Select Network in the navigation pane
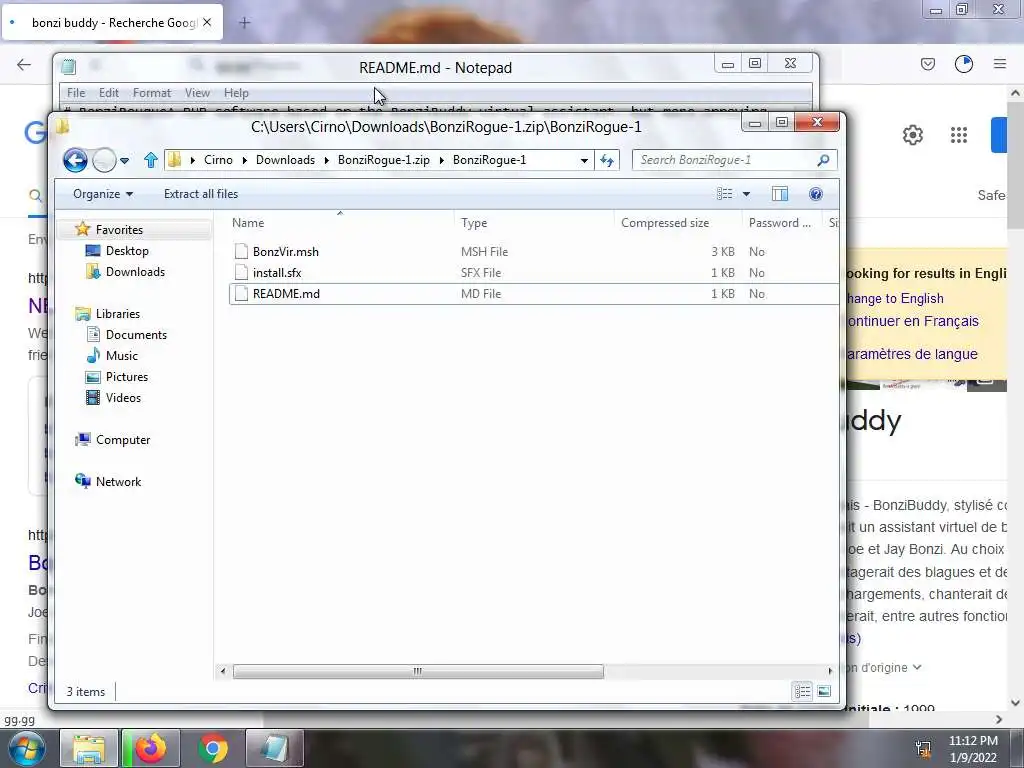The width and height of the screenshot is (1024, 768). pyautogui.click(x=118, y=482)
